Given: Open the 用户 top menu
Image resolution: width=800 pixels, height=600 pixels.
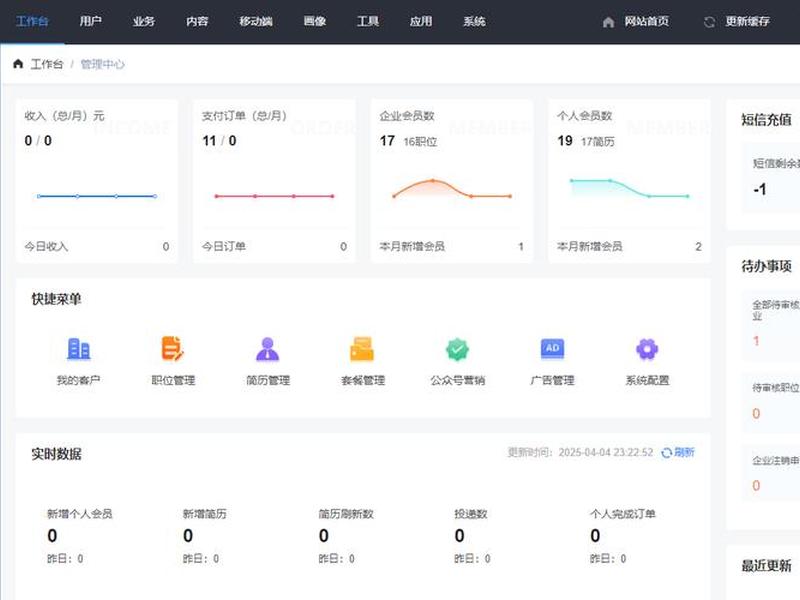Looking at the screenshot, I should [90, 21].
